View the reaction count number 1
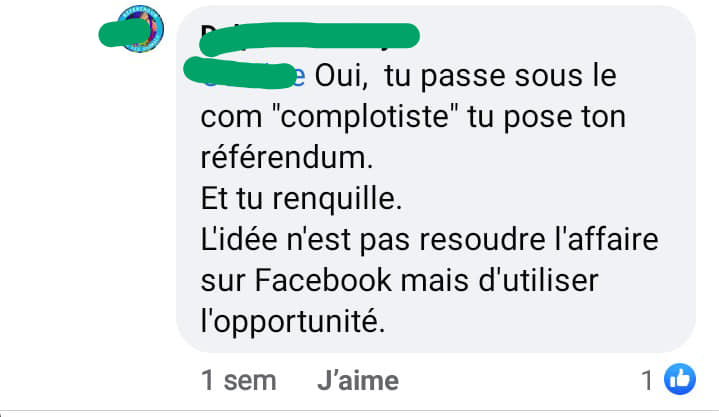The height and width of the screenshot is (417, 719). (x=647, y=380)
